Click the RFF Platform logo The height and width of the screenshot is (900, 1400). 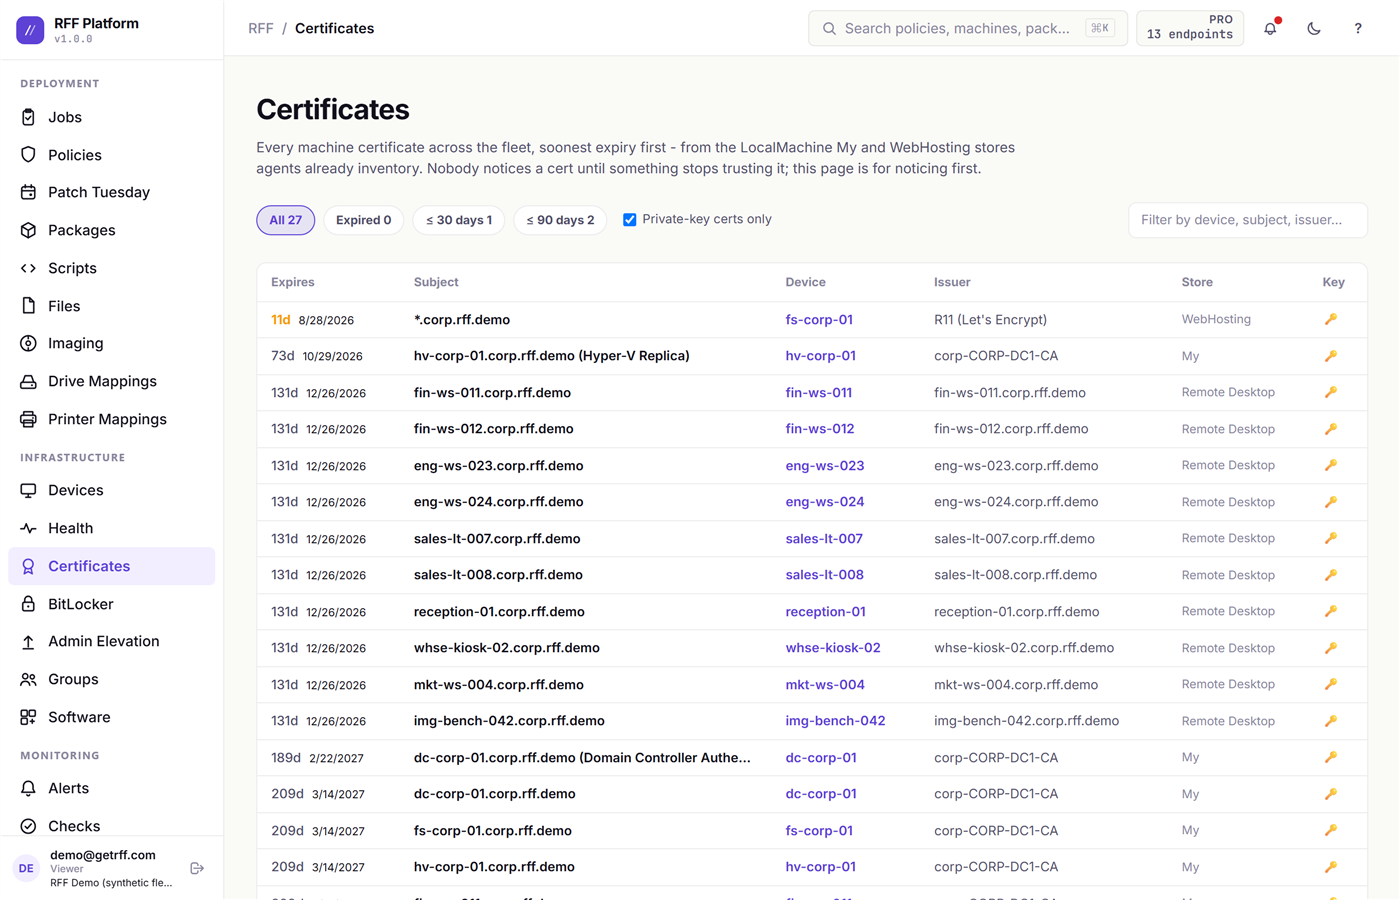coord(30,30)
